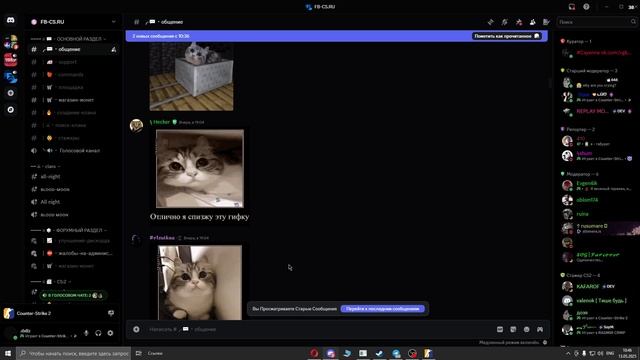Screen dimensions: 640x360
Task: Open Discover servers compass icon
Action: click(11, 109)
